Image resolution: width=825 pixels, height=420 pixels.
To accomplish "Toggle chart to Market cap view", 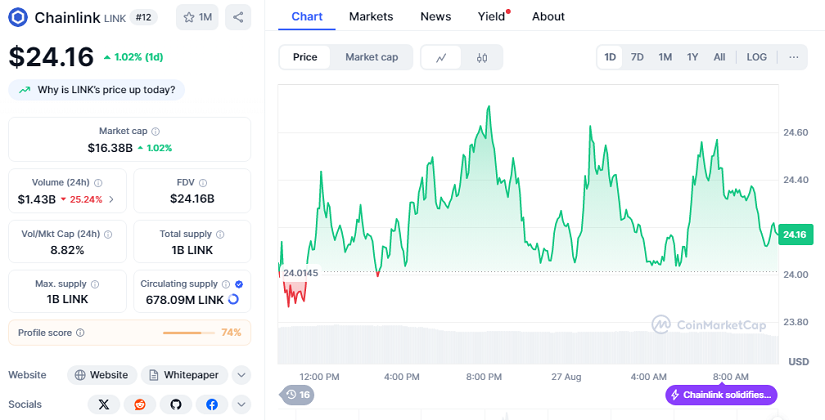I will (371, 57).
